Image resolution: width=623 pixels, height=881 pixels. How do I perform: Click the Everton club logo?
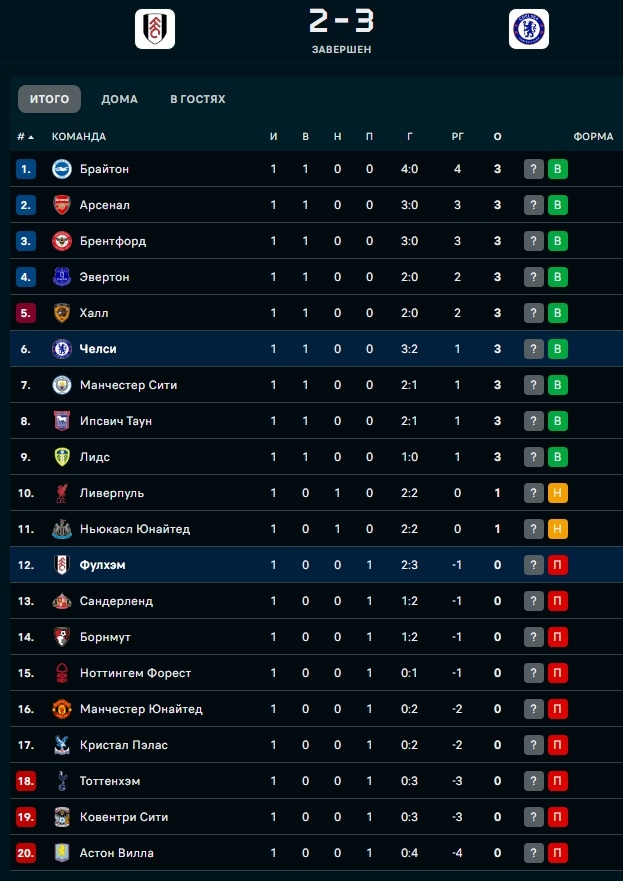point(62,277)
